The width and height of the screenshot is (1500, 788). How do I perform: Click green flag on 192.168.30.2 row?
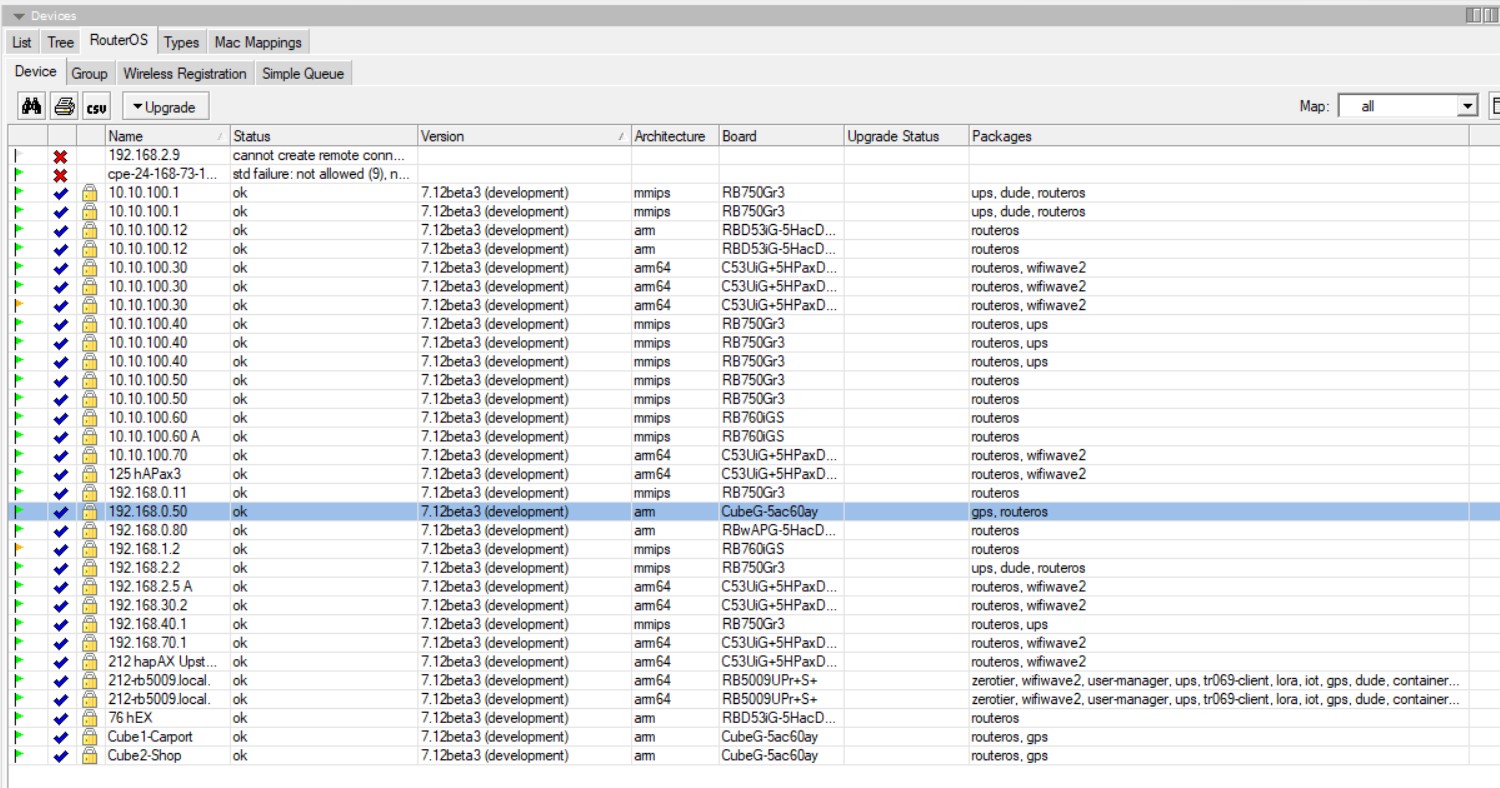[x=18, y=606]
